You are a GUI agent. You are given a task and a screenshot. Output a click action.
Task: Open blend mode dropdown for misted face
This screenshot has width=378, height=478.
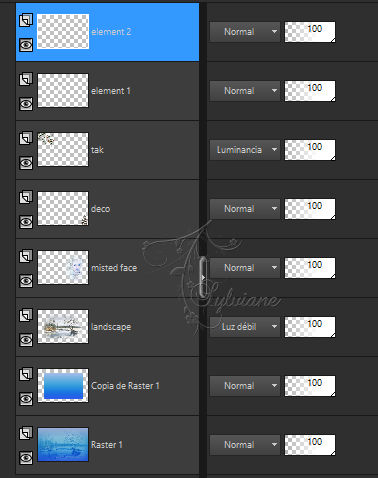(245, 268)
